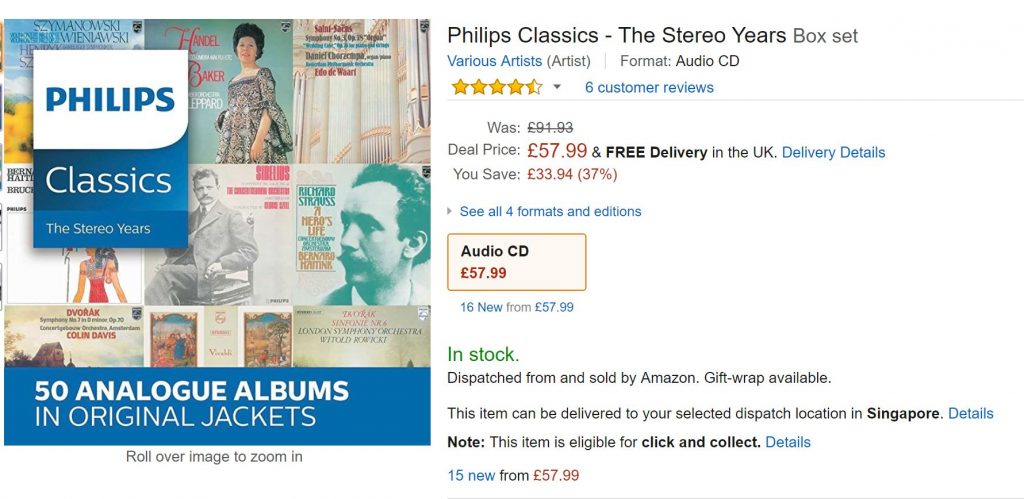This screenshot has width=1024, height=499.
Task: Expand See all 4 formats and editions
Action: (x=549, y=211)
